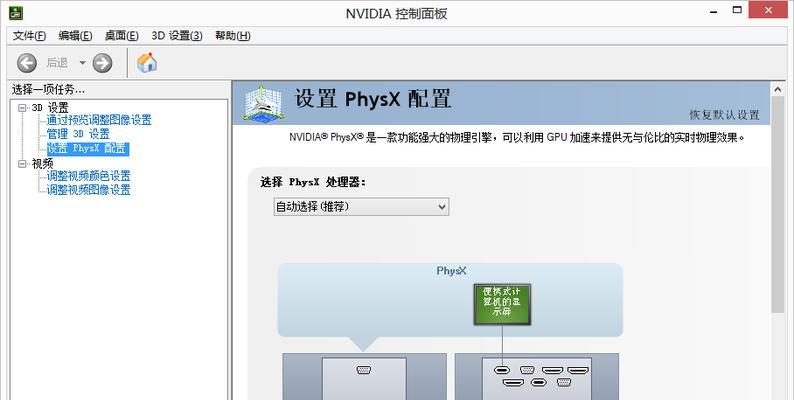
Task: Open the 3D 设置(3) menu
Action: 177,36
